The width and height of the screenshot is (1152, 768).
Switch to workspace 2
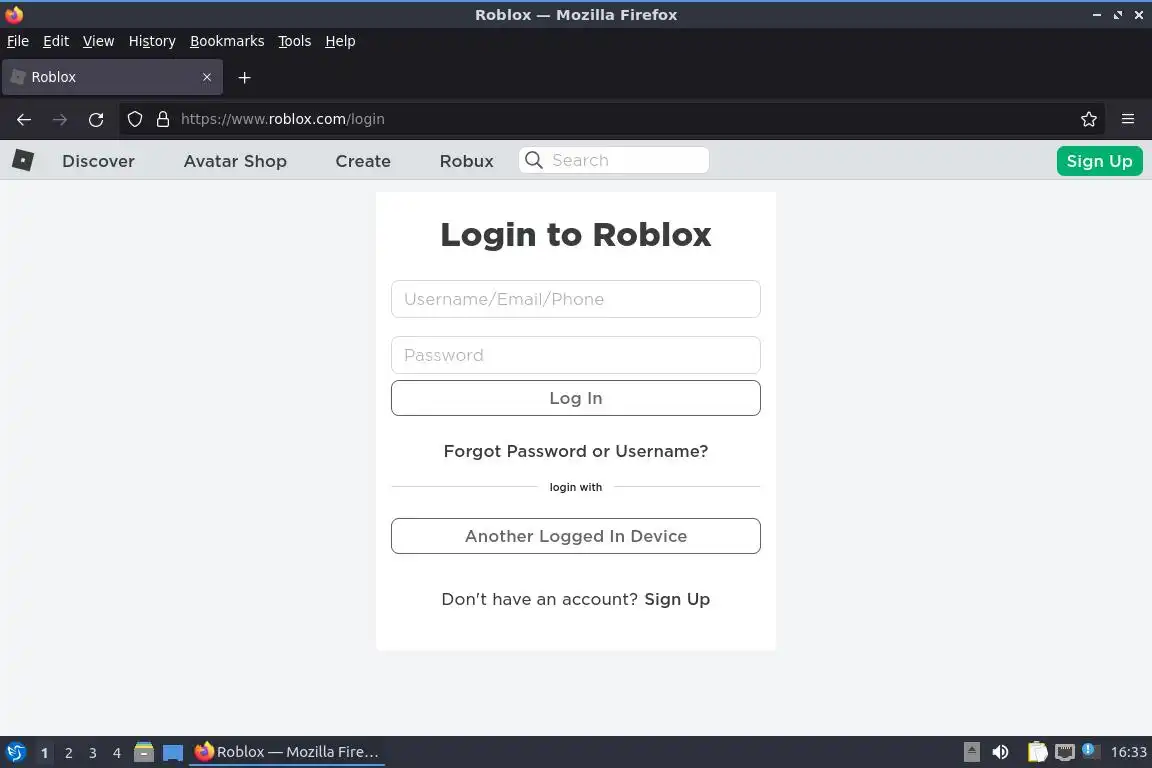[69, 753]
